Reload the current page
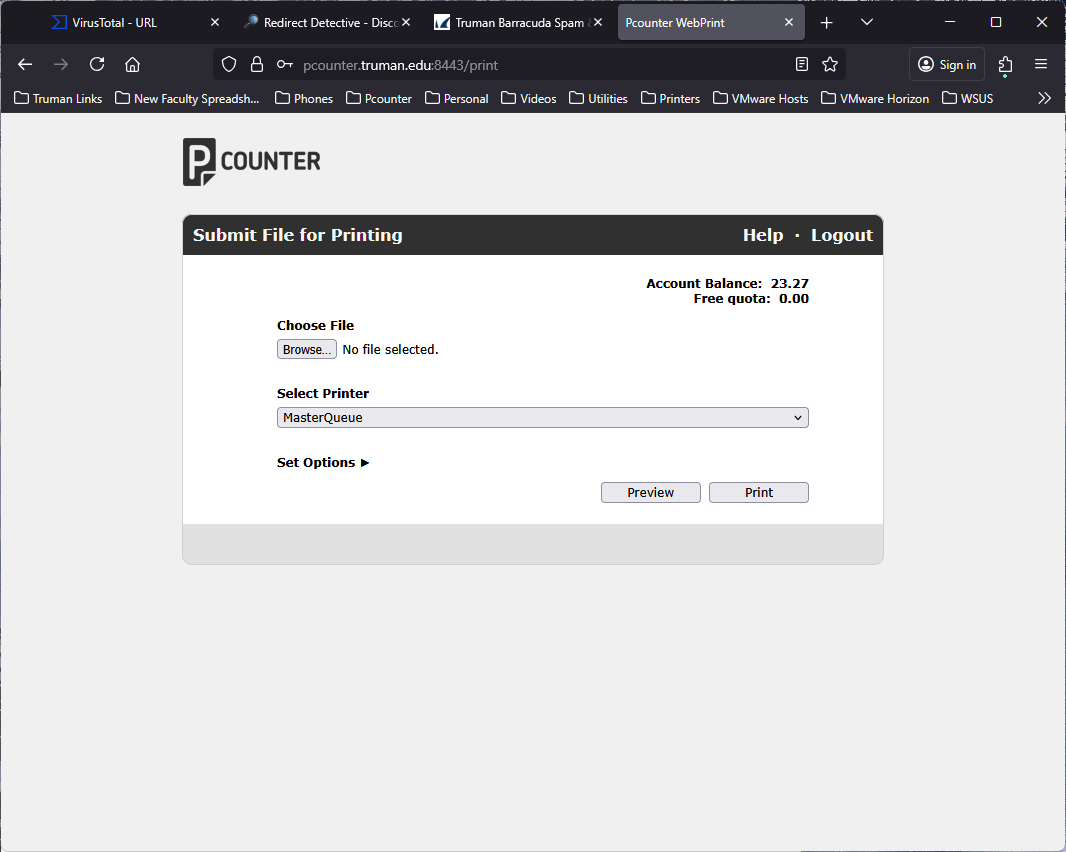Screen dimensions: 1066x852 97,65
